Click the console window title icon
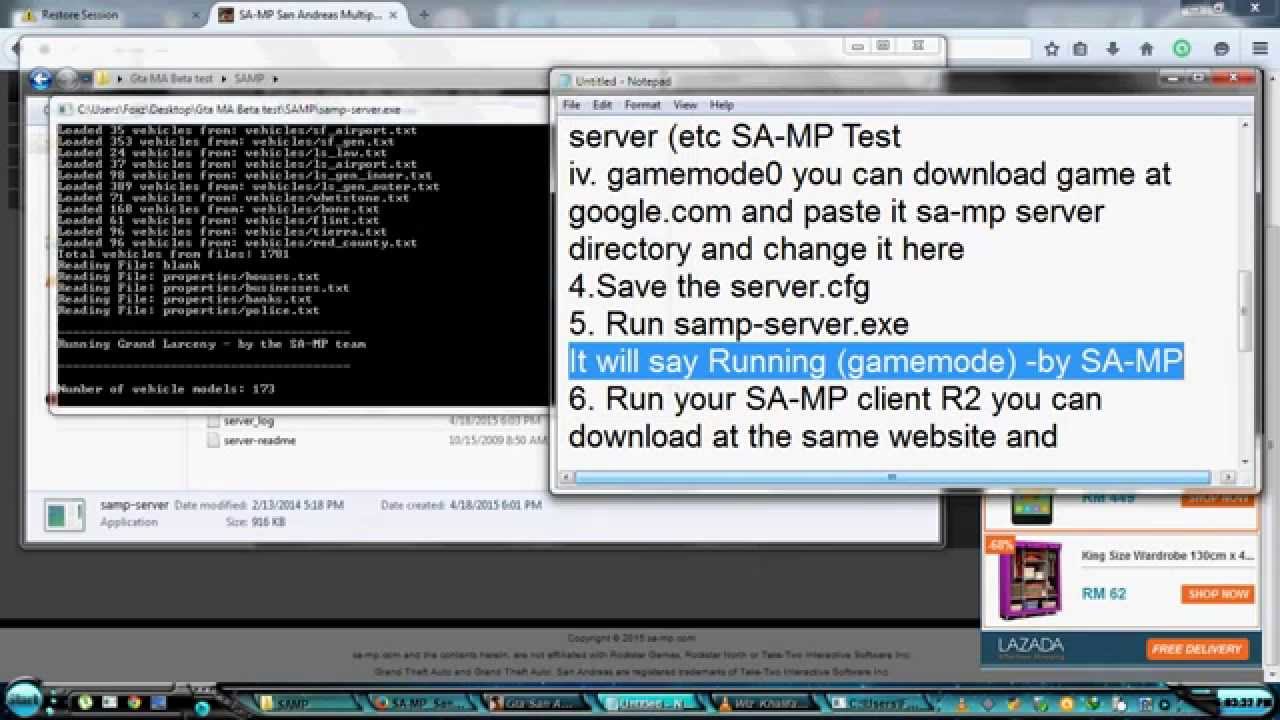This screenshot has width=1280, height=720. [x=65, y=109]
